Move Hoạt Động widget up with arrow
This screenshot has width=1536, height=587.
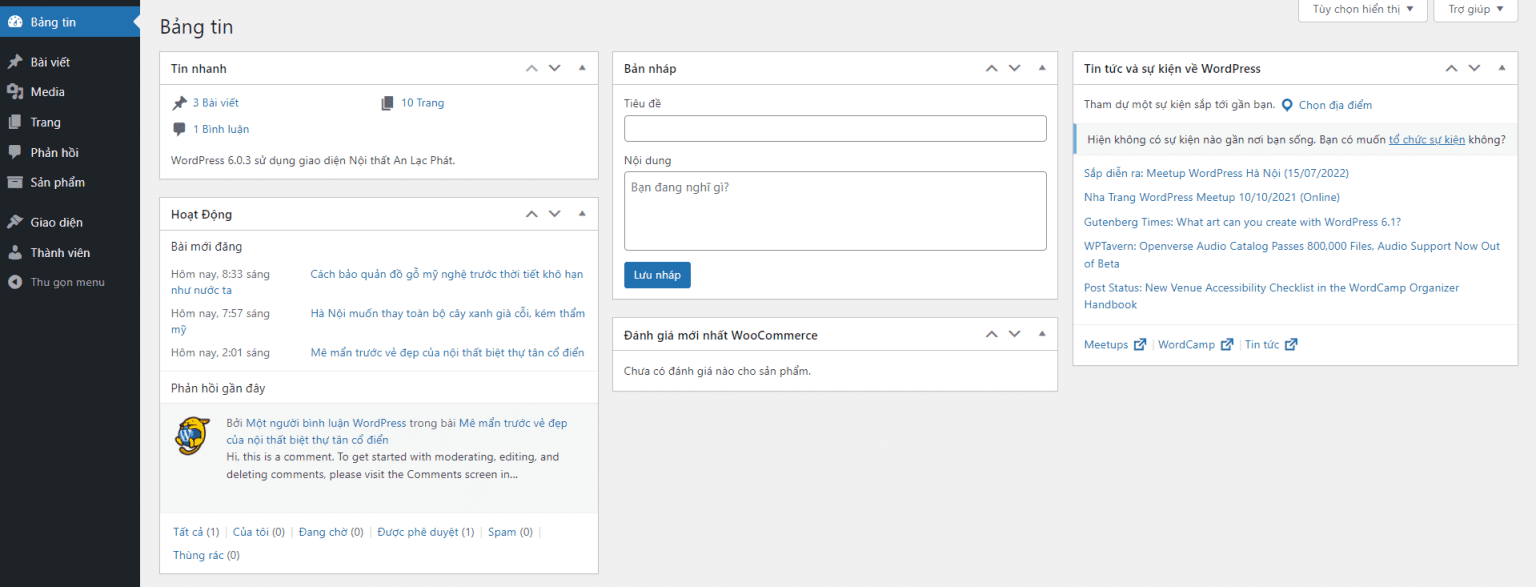[x=531, y=214]
